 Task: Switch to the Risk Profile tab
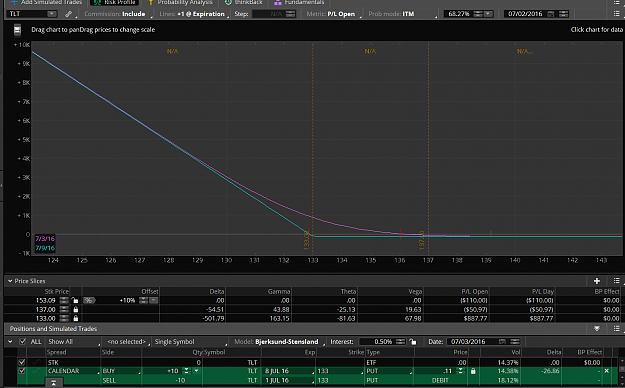tap(114, 2)
